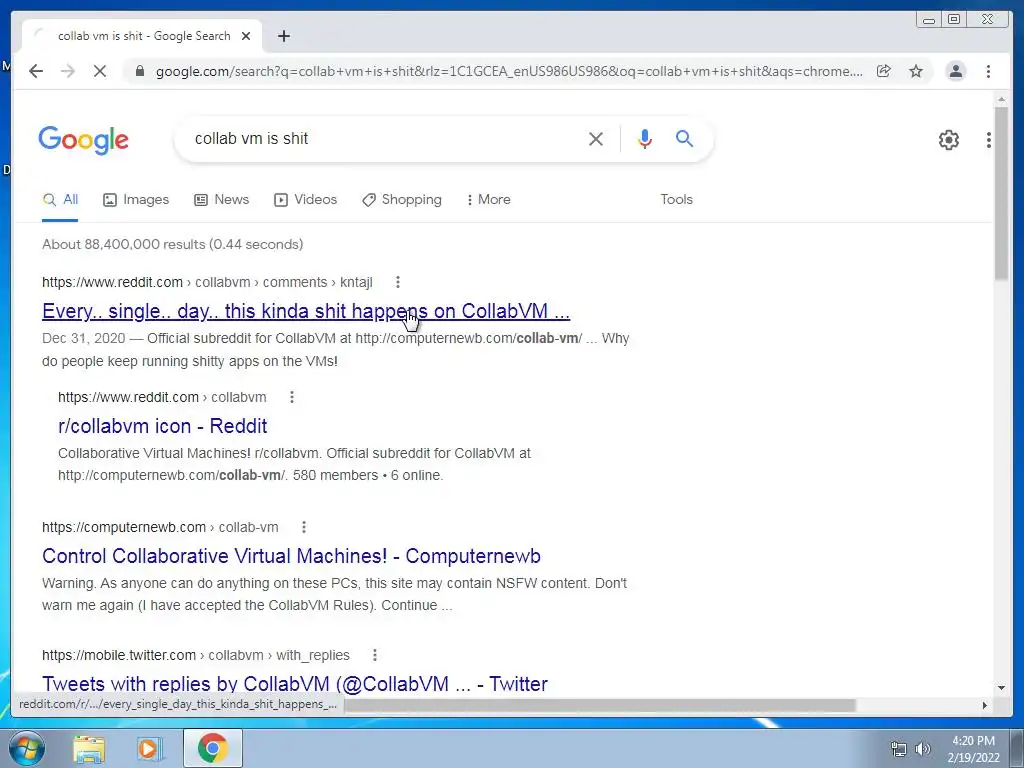1024x768 pixels.
Task: Submit search with the magnifier icon
Action: (684, 138)
